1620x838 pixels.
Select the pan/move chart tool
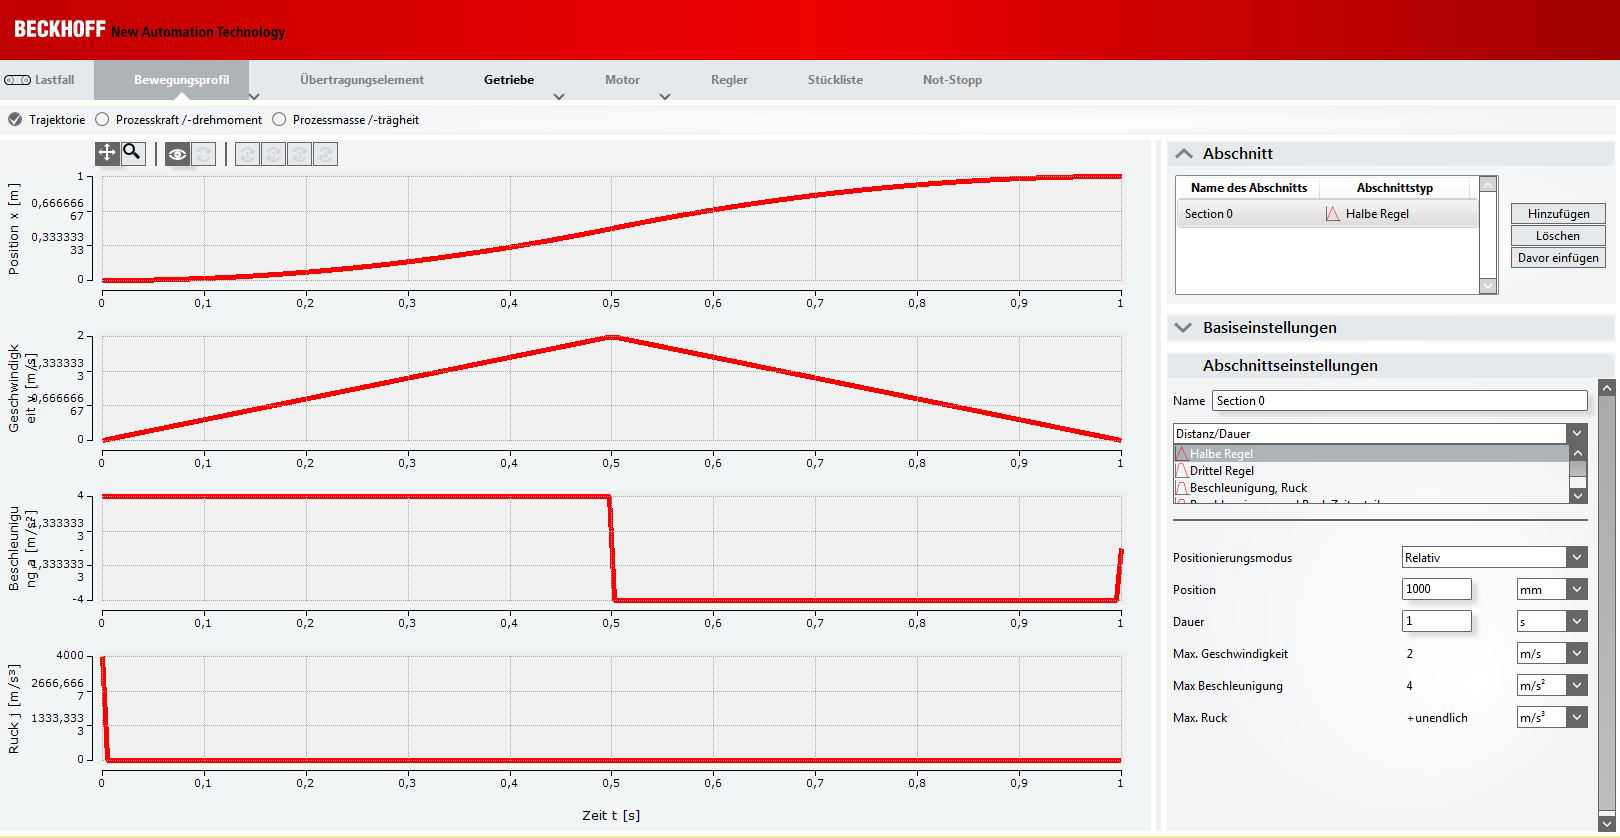(x=107, y=153)
